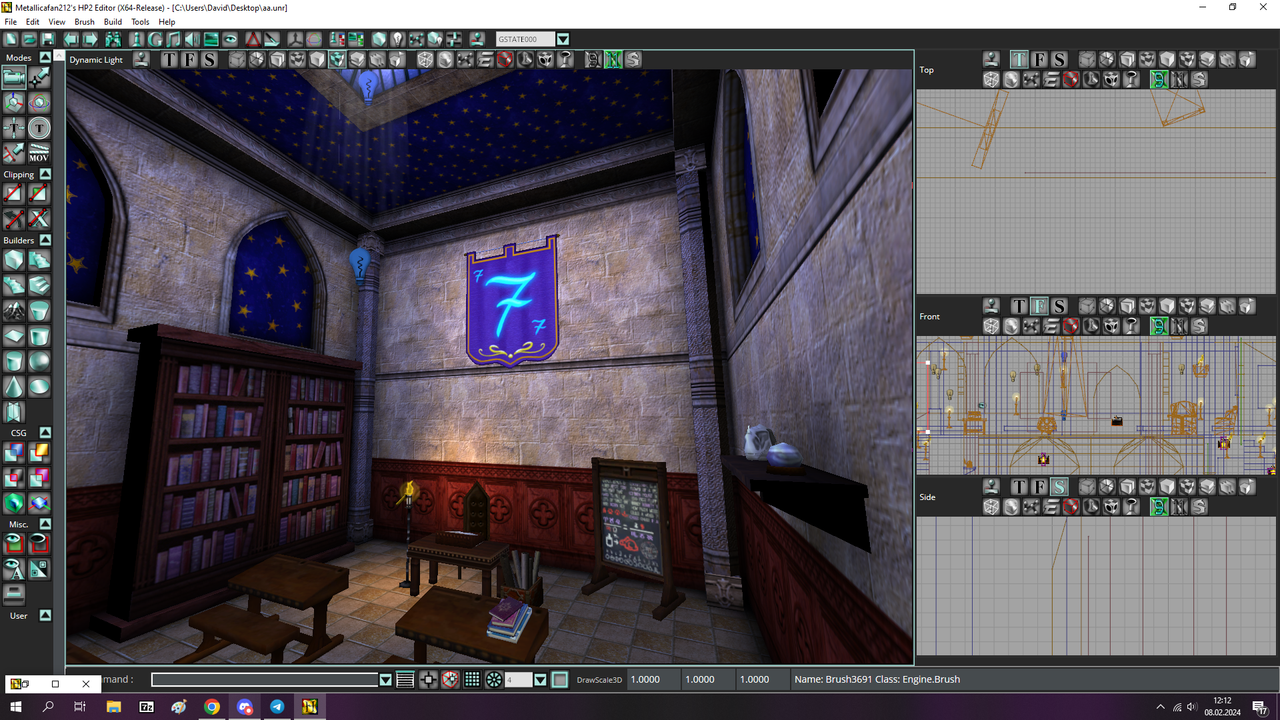1280x720 pixels.
Task: Toggle Front view F button in Front viewport toolbar
Action: (1039, 306)
